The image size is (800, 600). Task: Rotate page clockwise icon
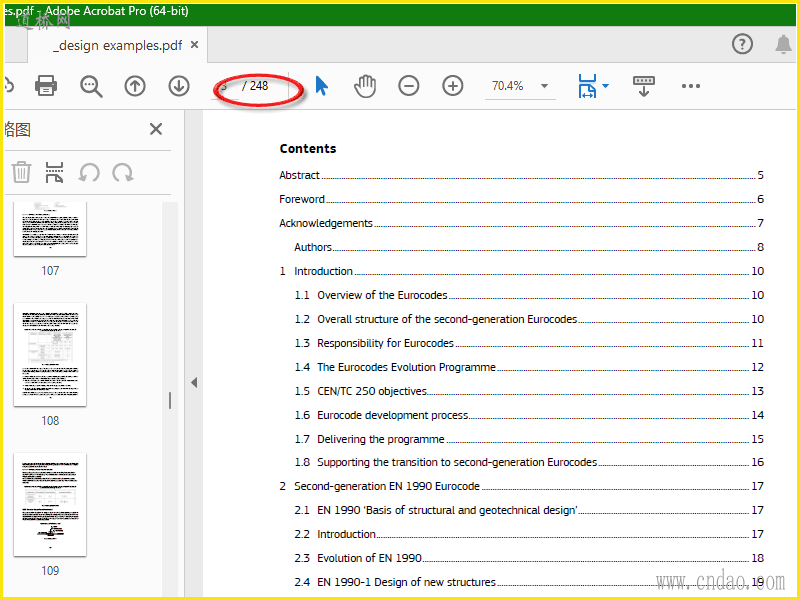click(123, 172)
